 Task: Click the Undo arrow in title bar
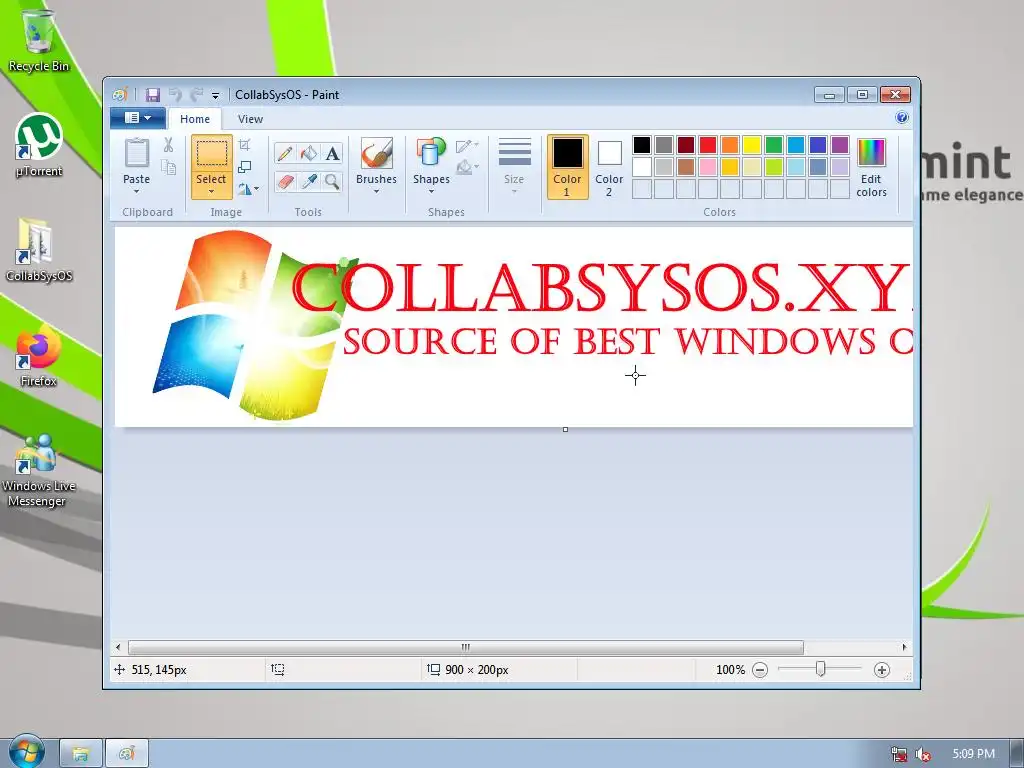coord(175,95)
